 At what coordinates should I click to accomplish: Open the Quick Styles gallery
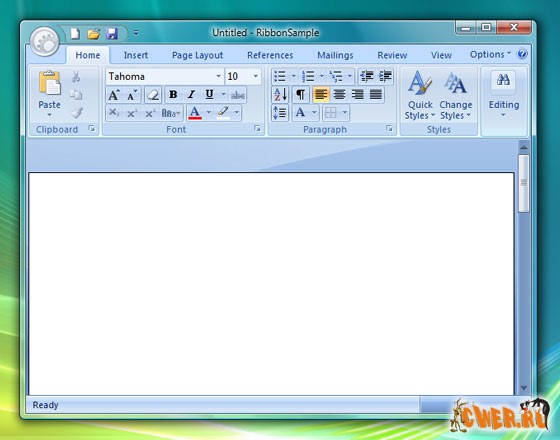pos(420,95)
